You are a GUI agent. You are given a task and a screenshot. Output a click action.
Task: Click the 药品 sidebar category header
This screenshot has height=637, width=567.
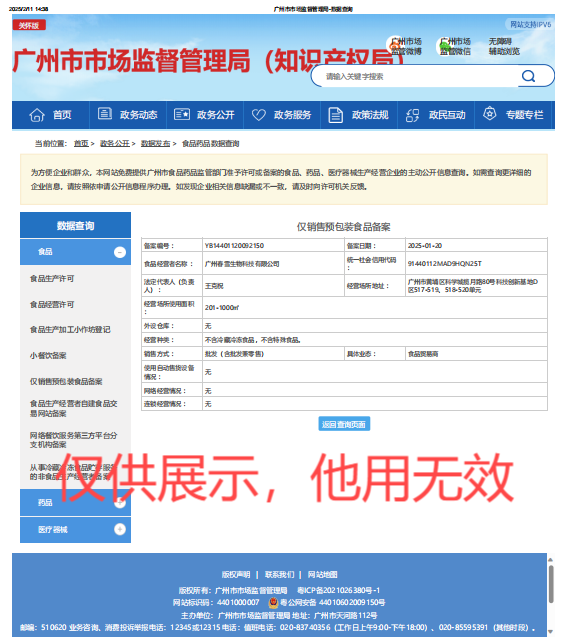(76, 503)
